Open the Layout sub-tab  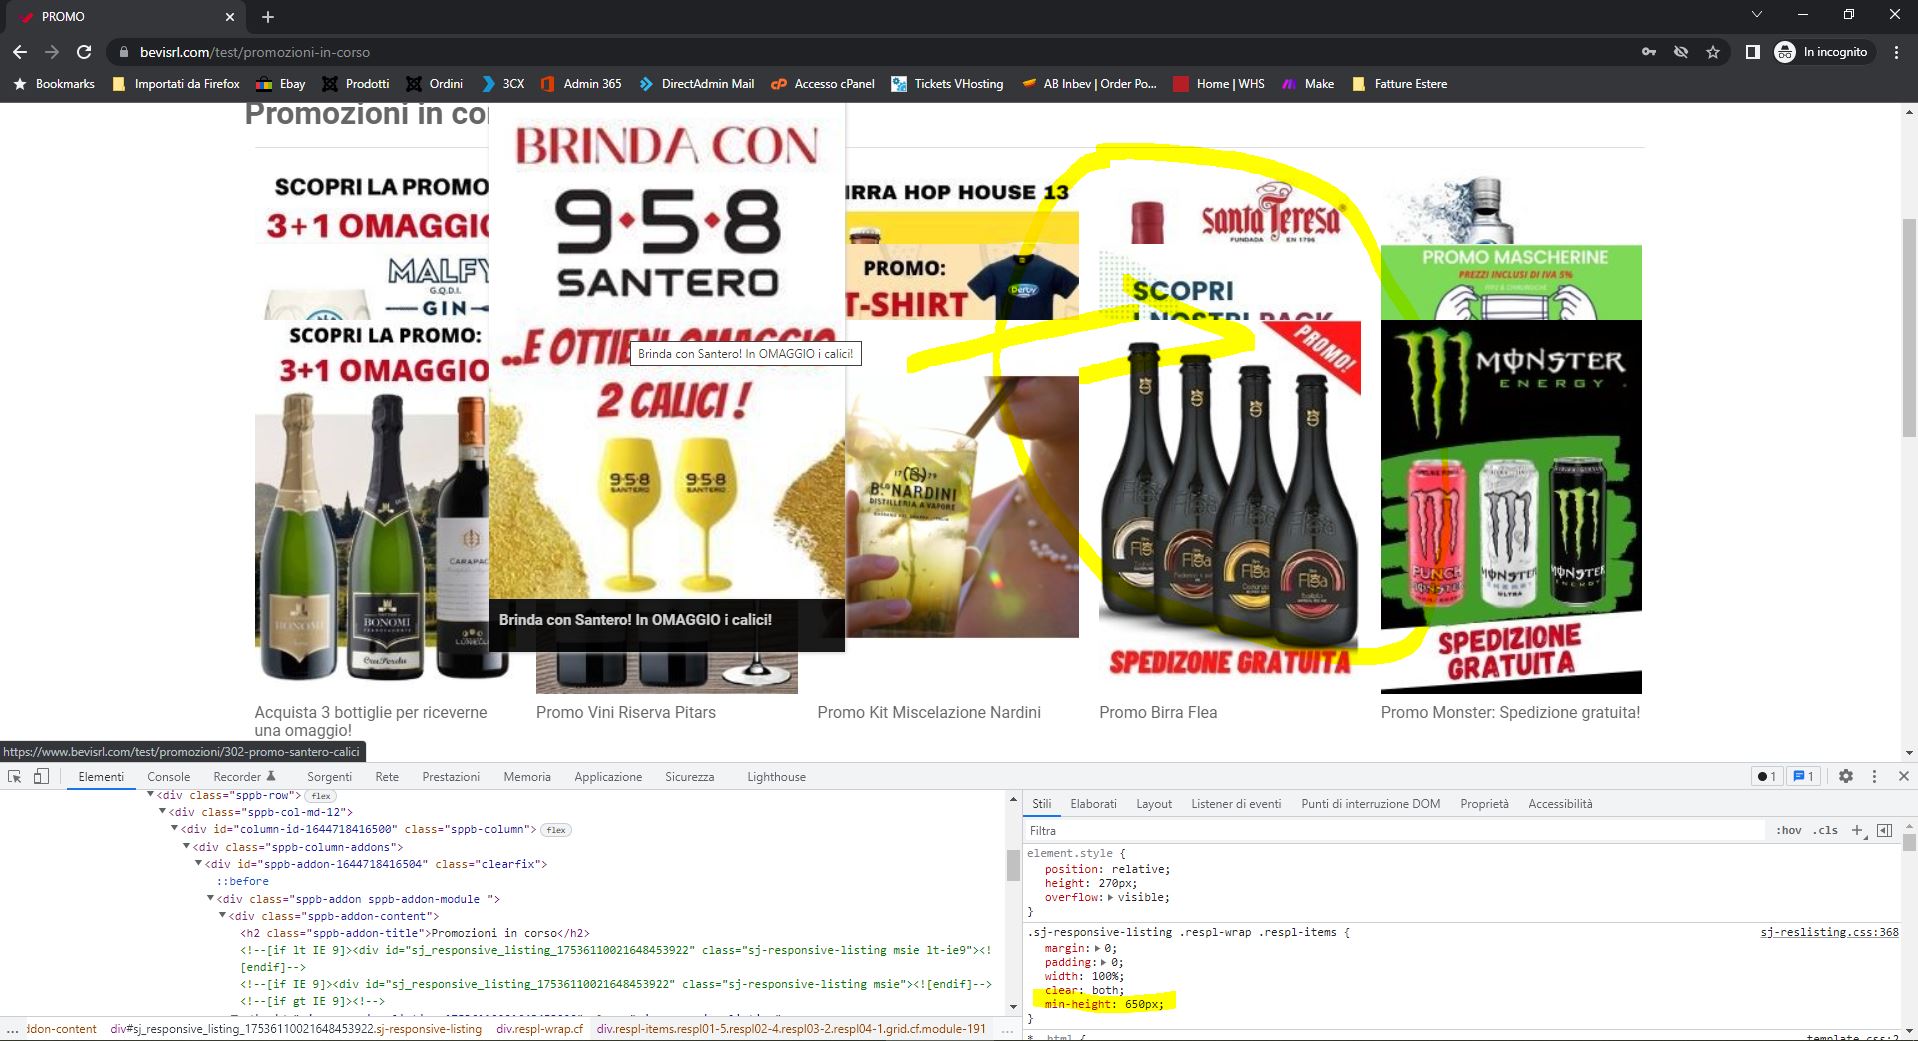pos(1154,804)
